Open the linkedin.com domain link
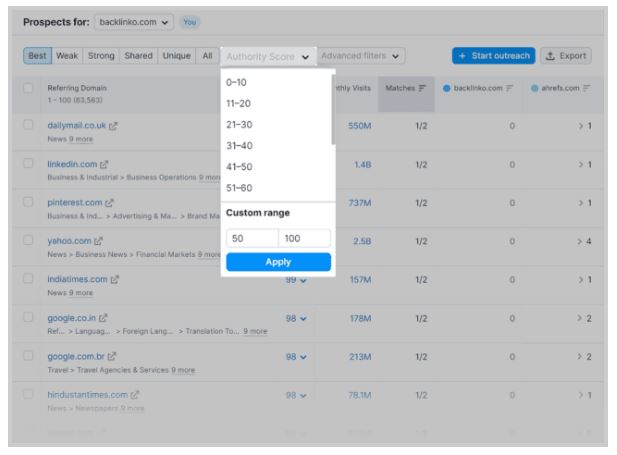The width and height of the screenshot is (617, 455). click(x=72, y=164)
